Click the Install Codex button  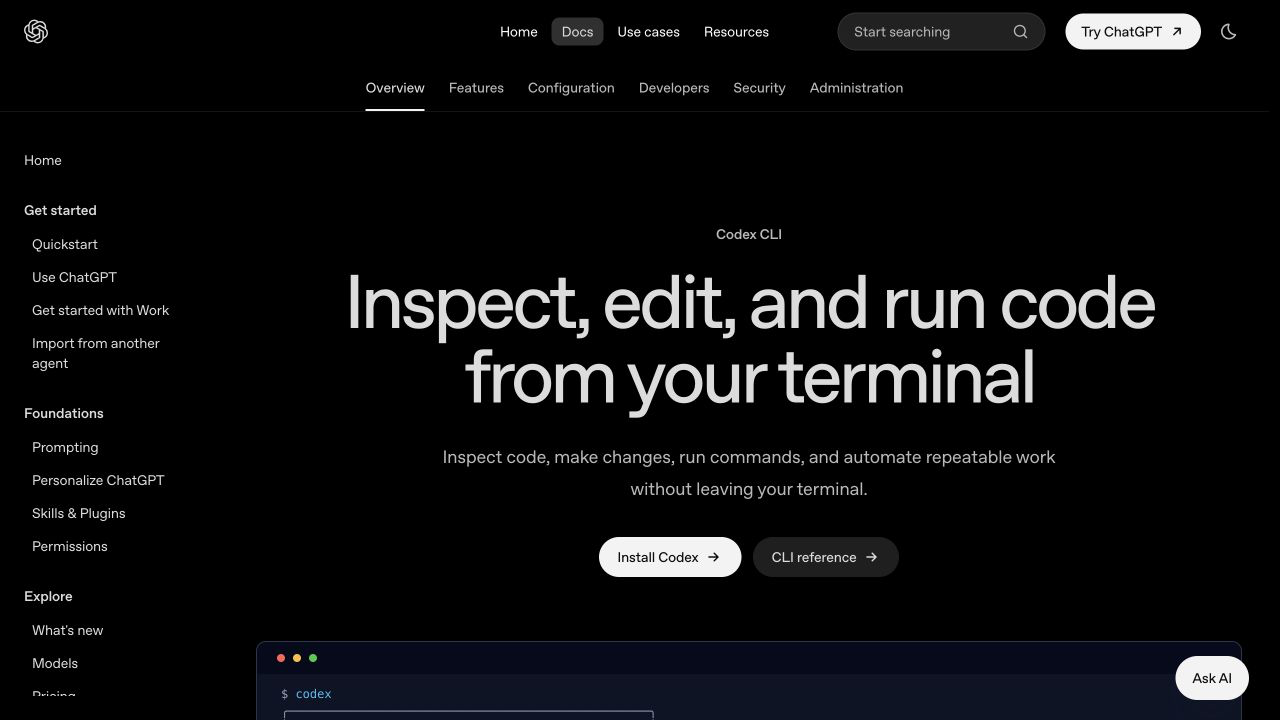[670, 557]
